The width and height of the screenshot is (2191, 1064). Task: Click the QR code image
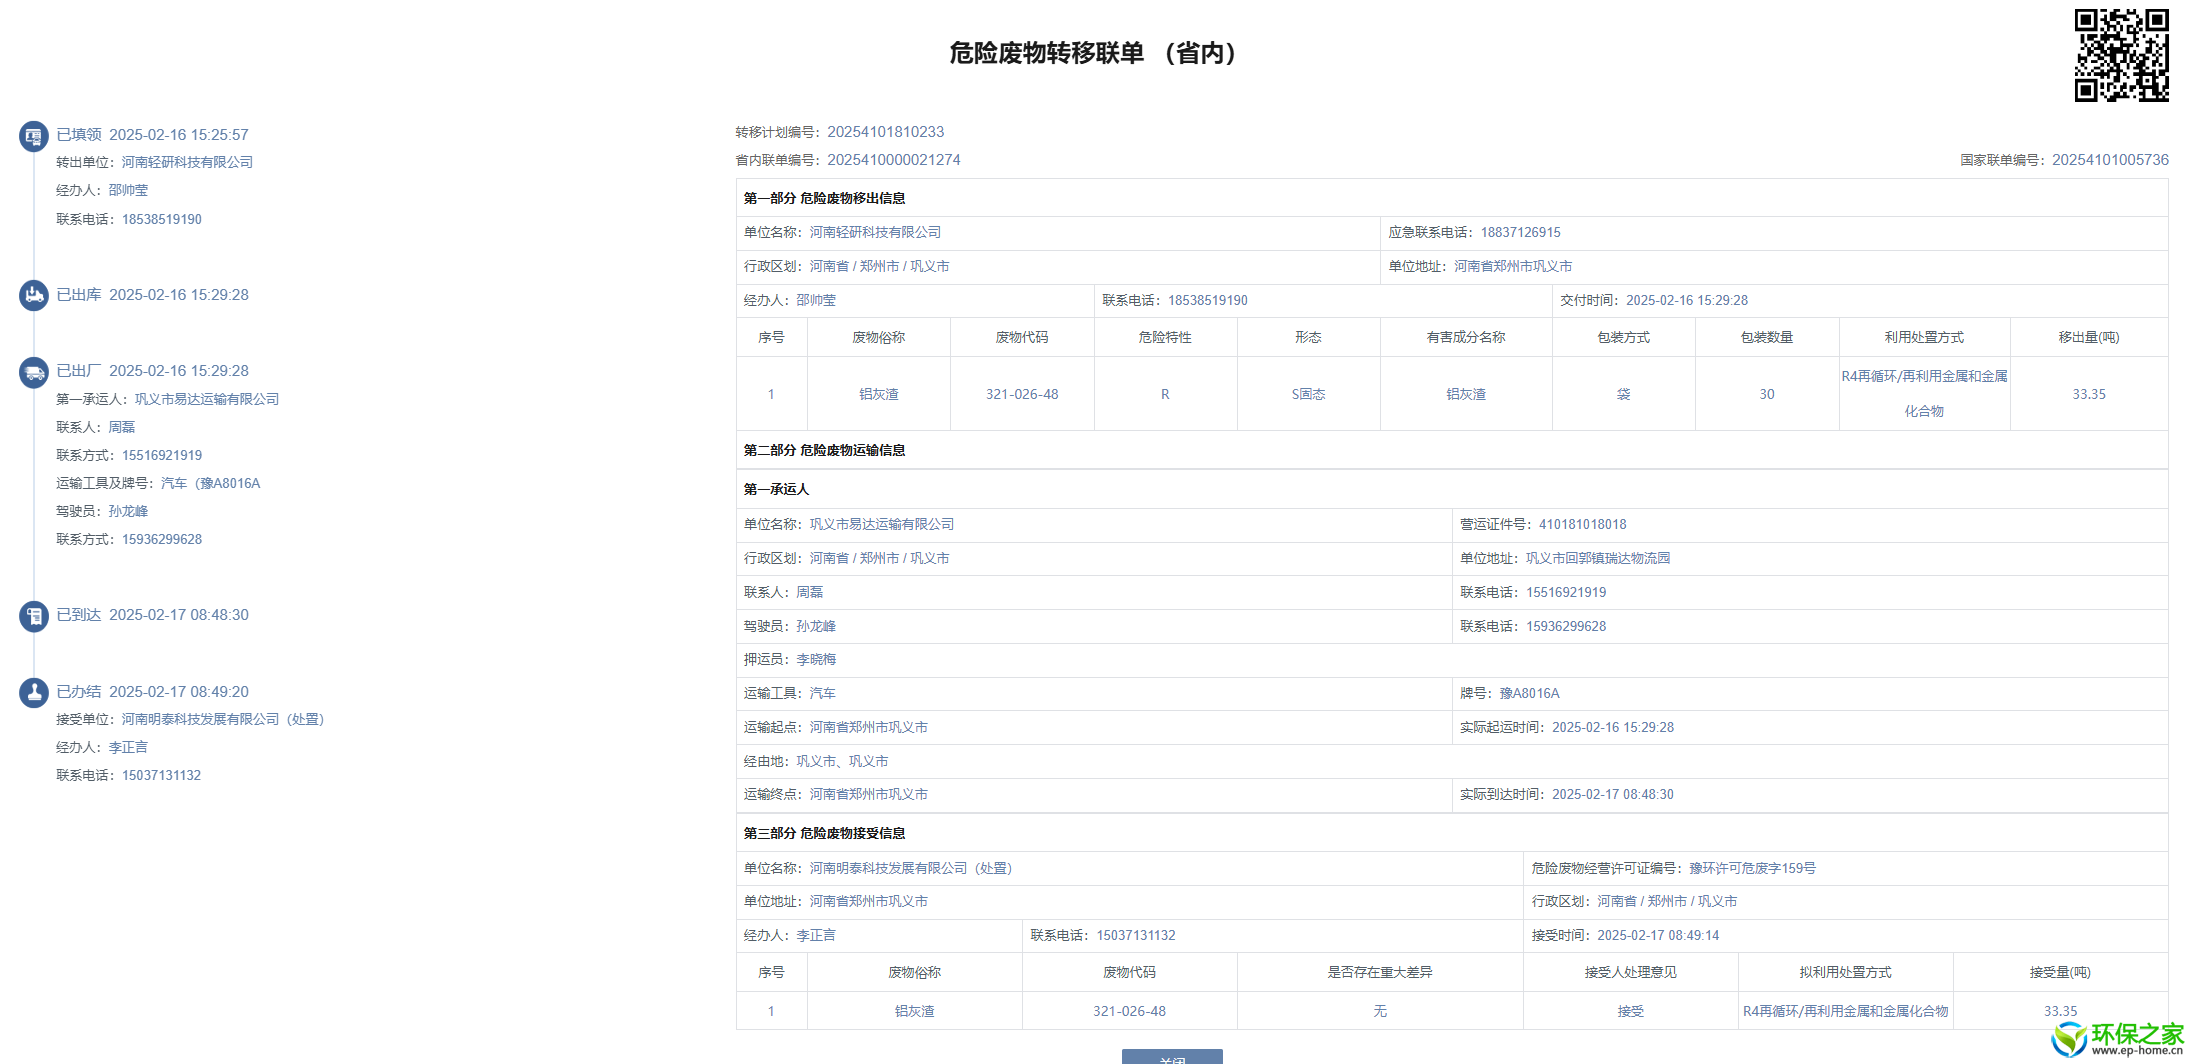(x=2121, y=55)
